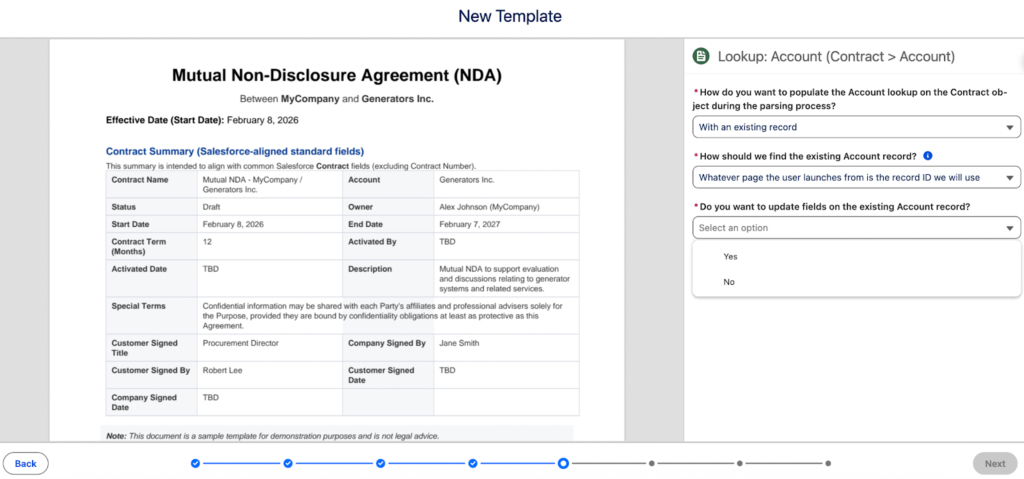Select "Yes" from the dropdown list
The image size is (1024, 479).
730,257
